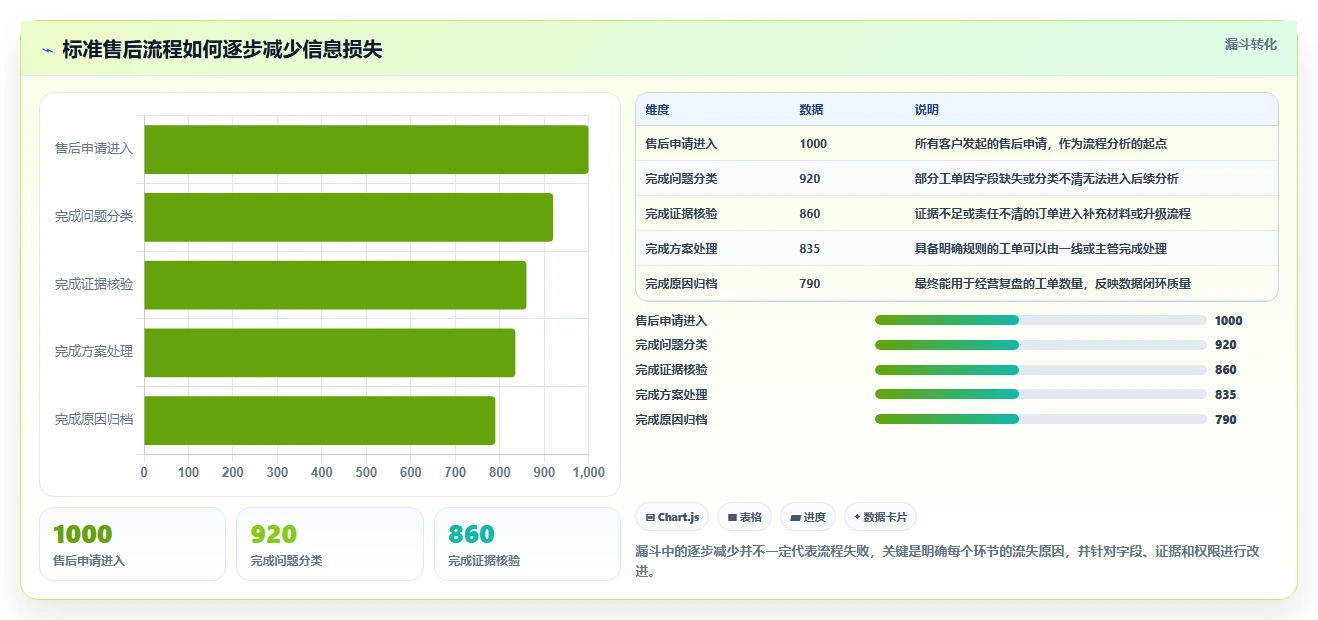Screen dimensions: 1318x620
Task: Click the table value 860
Action: (810, 214)
